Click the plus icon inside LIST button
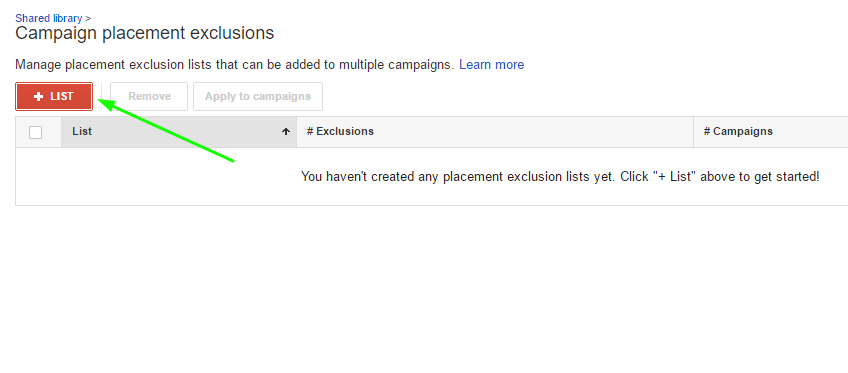848x373 pixels. pyautogui.click(x=38, y=97)
